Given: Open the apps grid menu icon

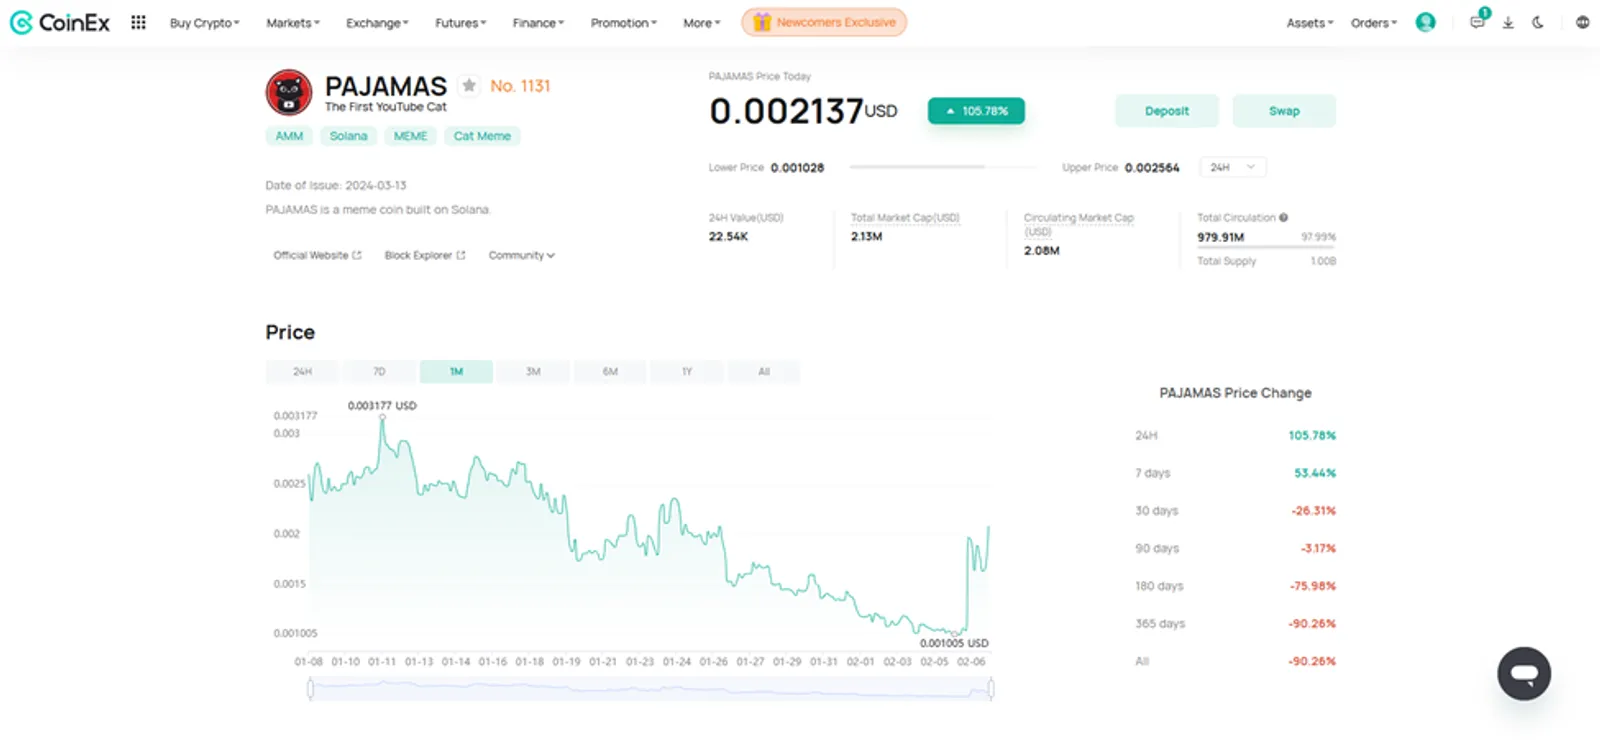Looking at the screenshot, I should 138,22.
